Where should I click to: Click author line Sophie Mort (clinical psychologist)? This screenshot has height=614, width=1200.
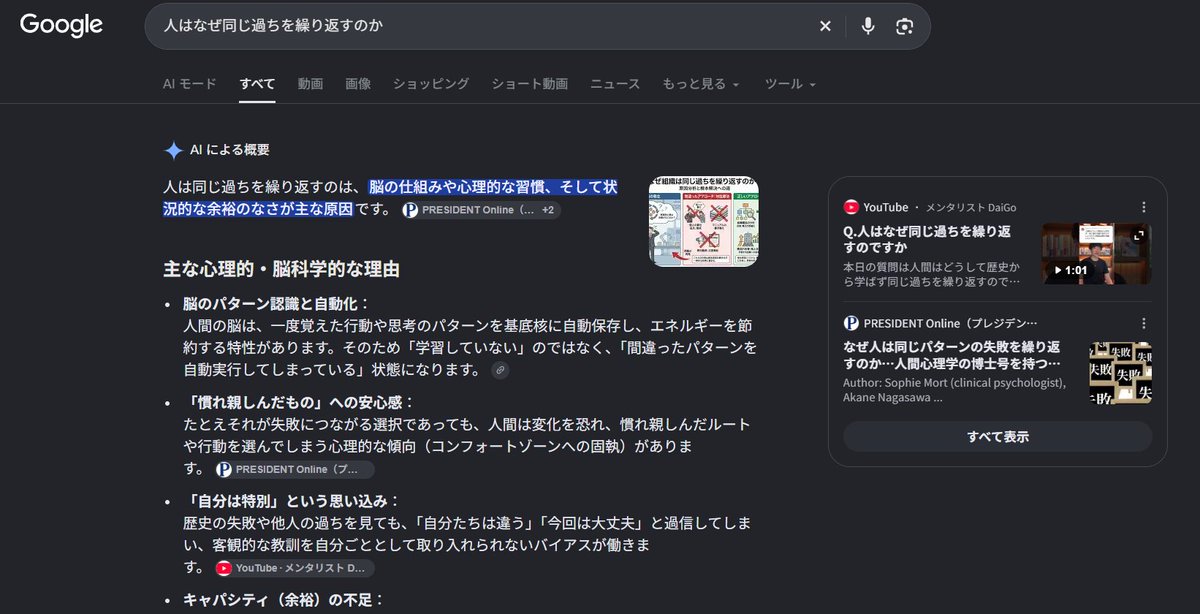point(955,383)
